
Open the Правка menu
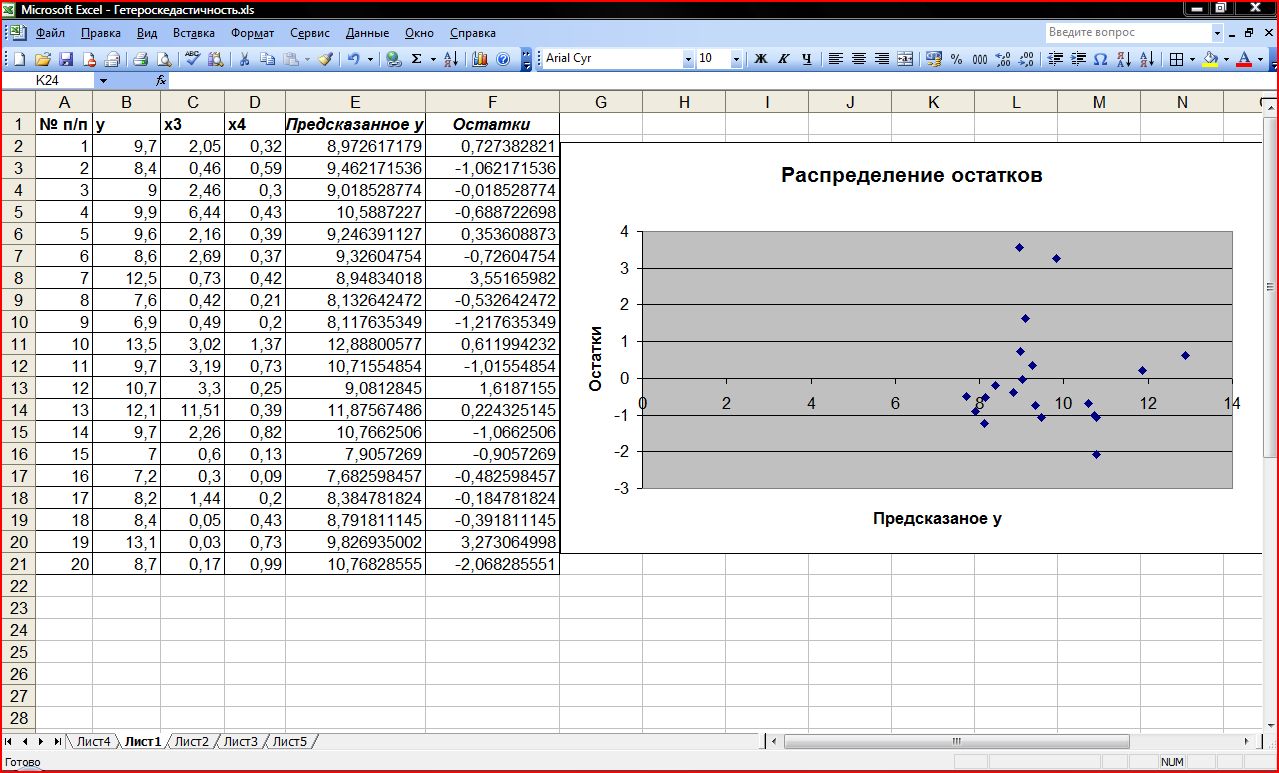point(101,33)
